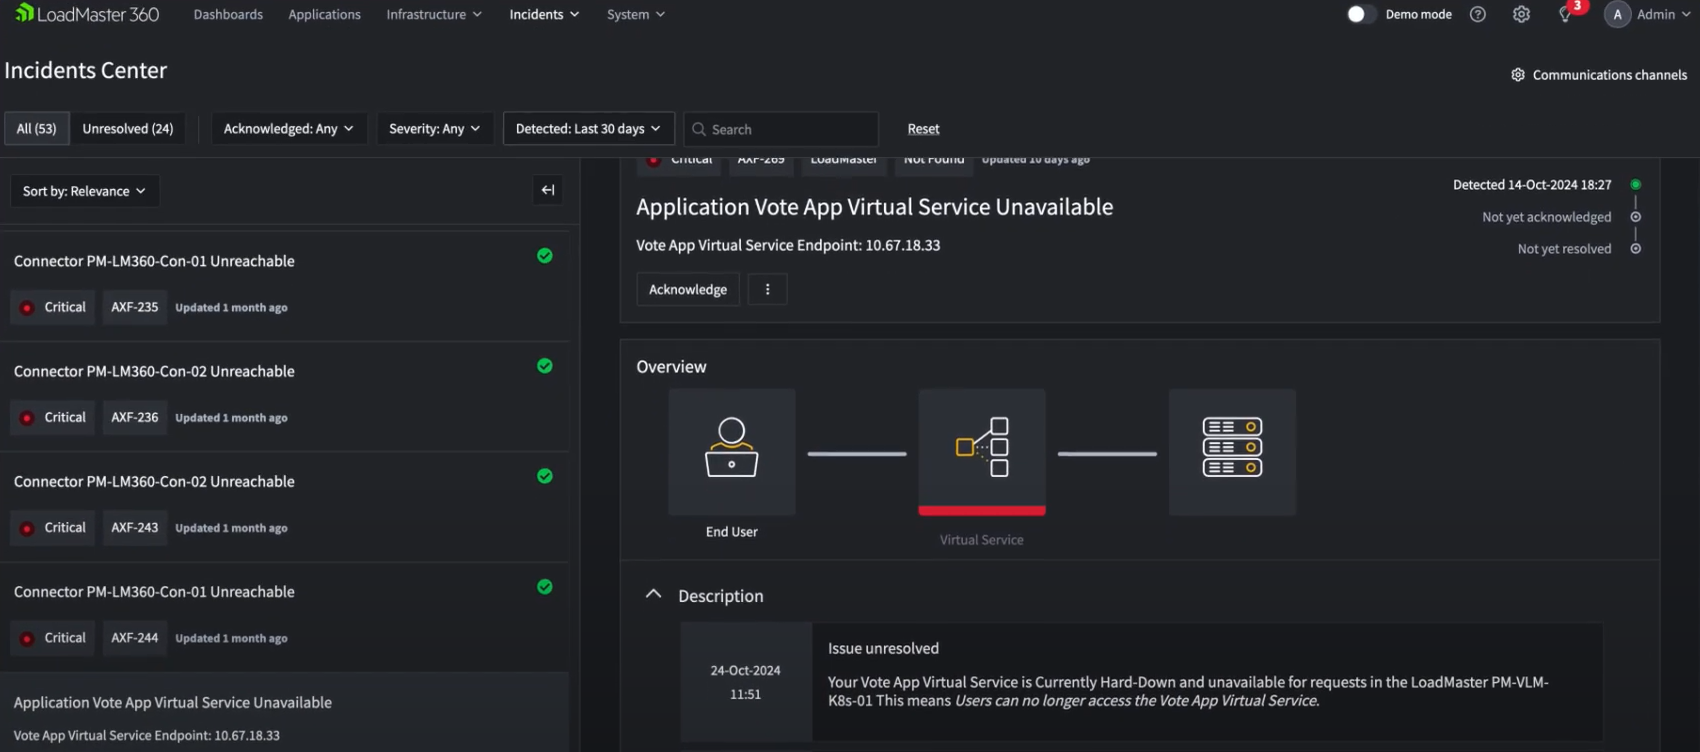Image resolution: width=1700 pixels, height=752 pixels.
Task: Collapse the Description section
Action: pos(653,594)
